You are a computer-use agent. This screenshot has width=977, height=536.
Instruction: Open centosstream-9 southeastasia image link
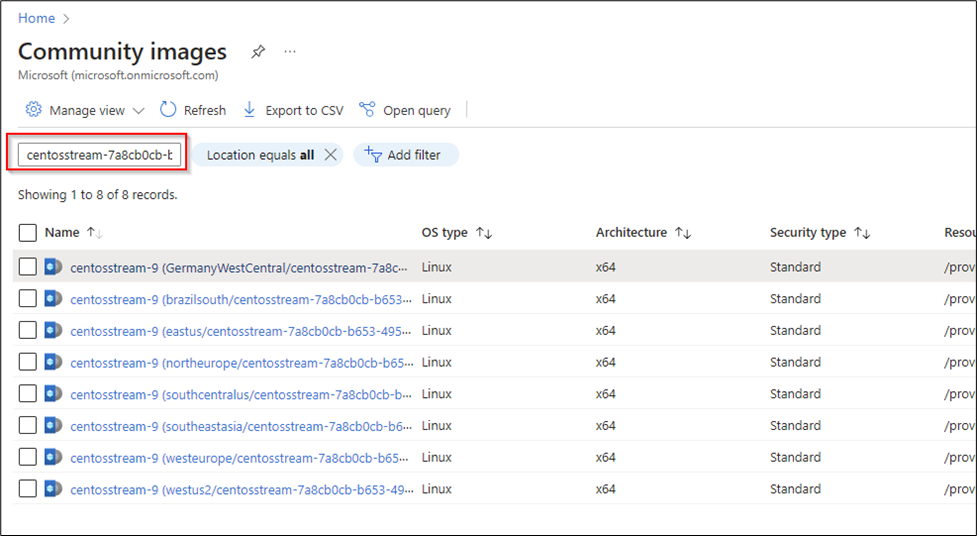click(x=241, y=427)
